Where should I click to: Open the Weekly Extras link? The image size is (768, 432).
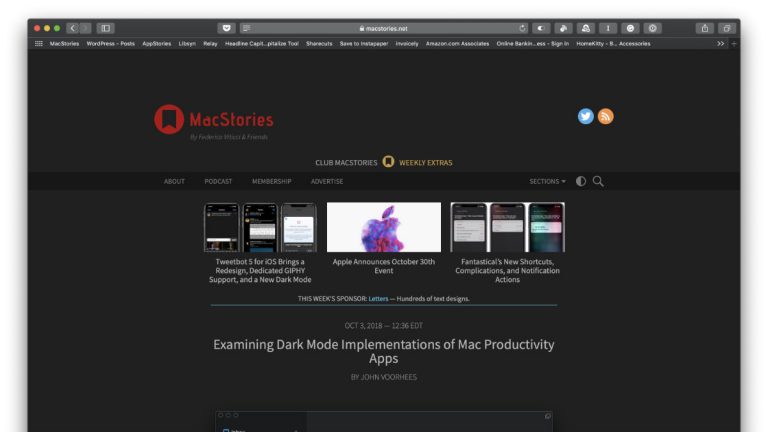pos(426,163)
